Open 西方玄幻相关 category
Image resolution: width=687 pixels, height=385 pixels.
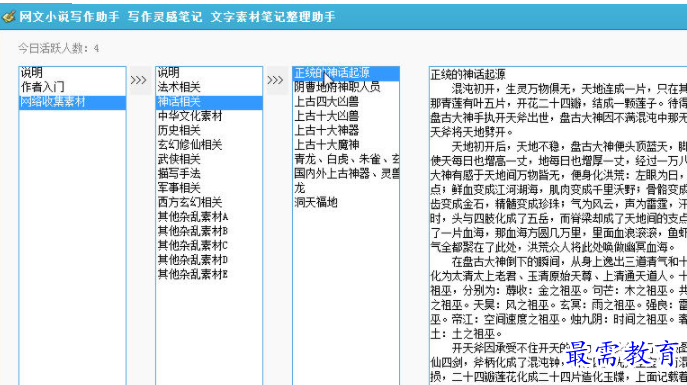pos(209,202)
